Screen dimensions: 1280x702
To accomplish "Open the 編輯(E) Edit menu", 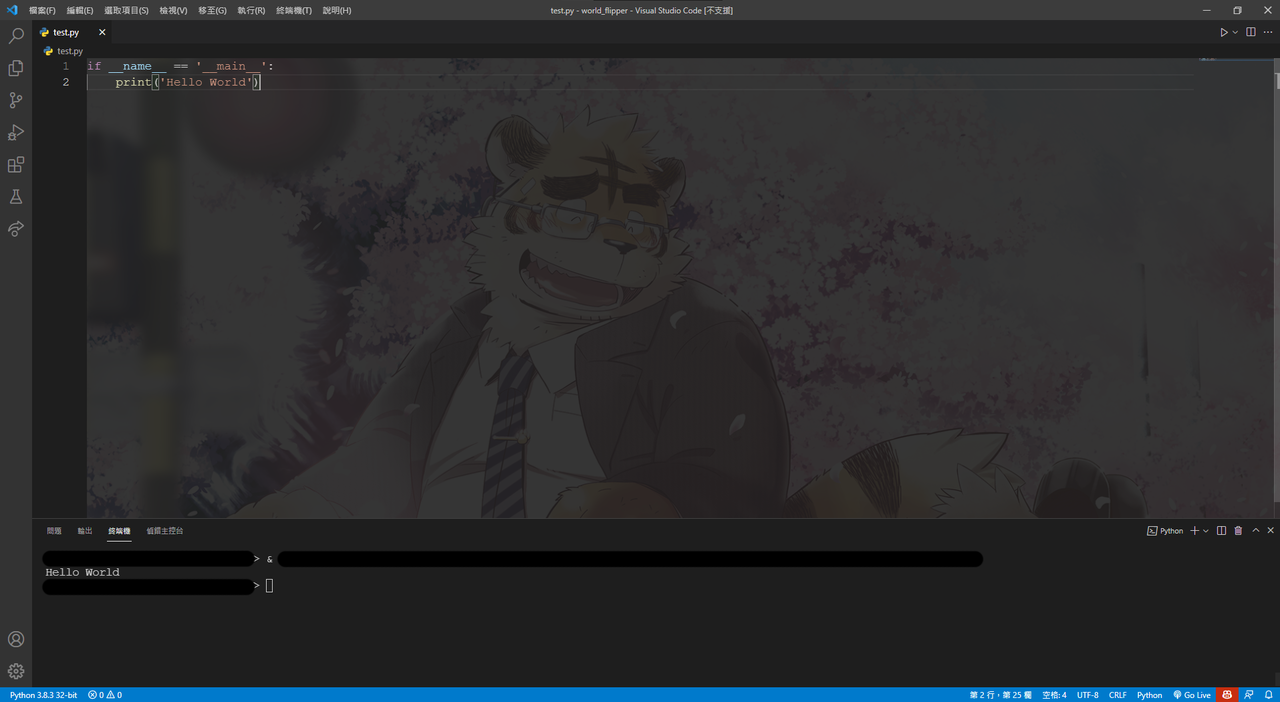I will tap(80, 10).
